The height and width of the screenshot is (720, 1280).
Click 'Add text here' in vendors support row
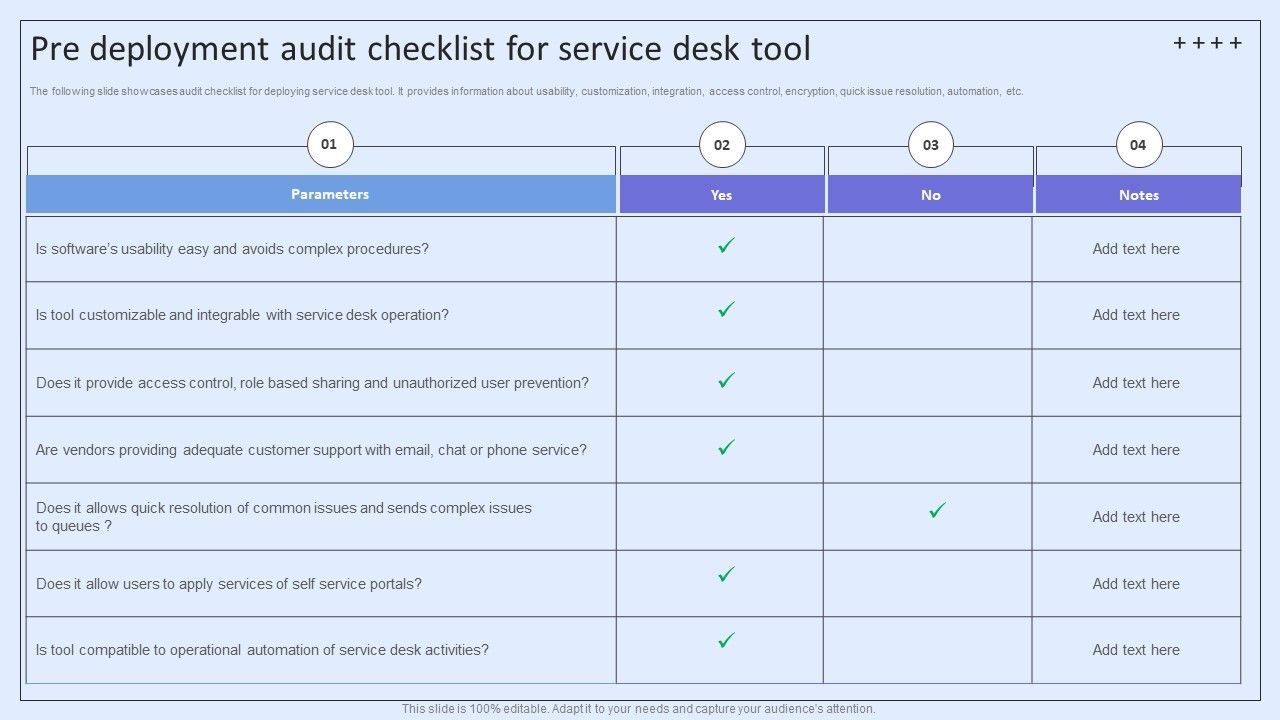(x=1136, y=450)
